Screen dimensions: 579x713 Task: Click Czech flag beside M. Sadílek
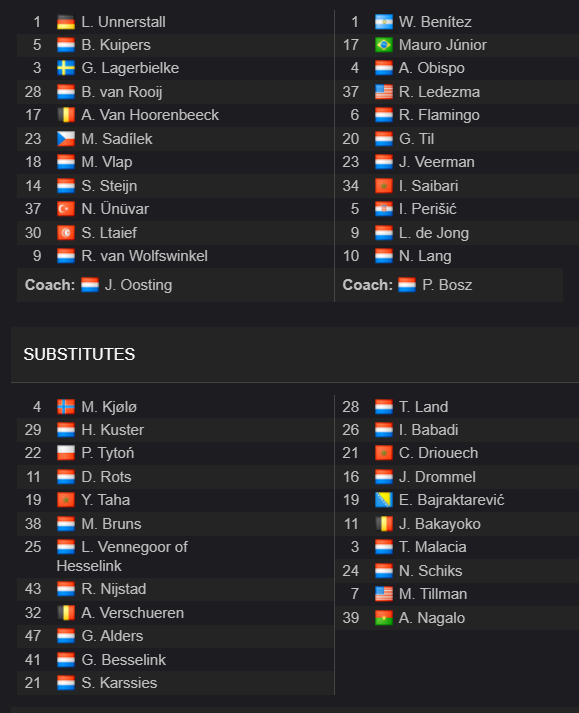[x=66, y=139]
